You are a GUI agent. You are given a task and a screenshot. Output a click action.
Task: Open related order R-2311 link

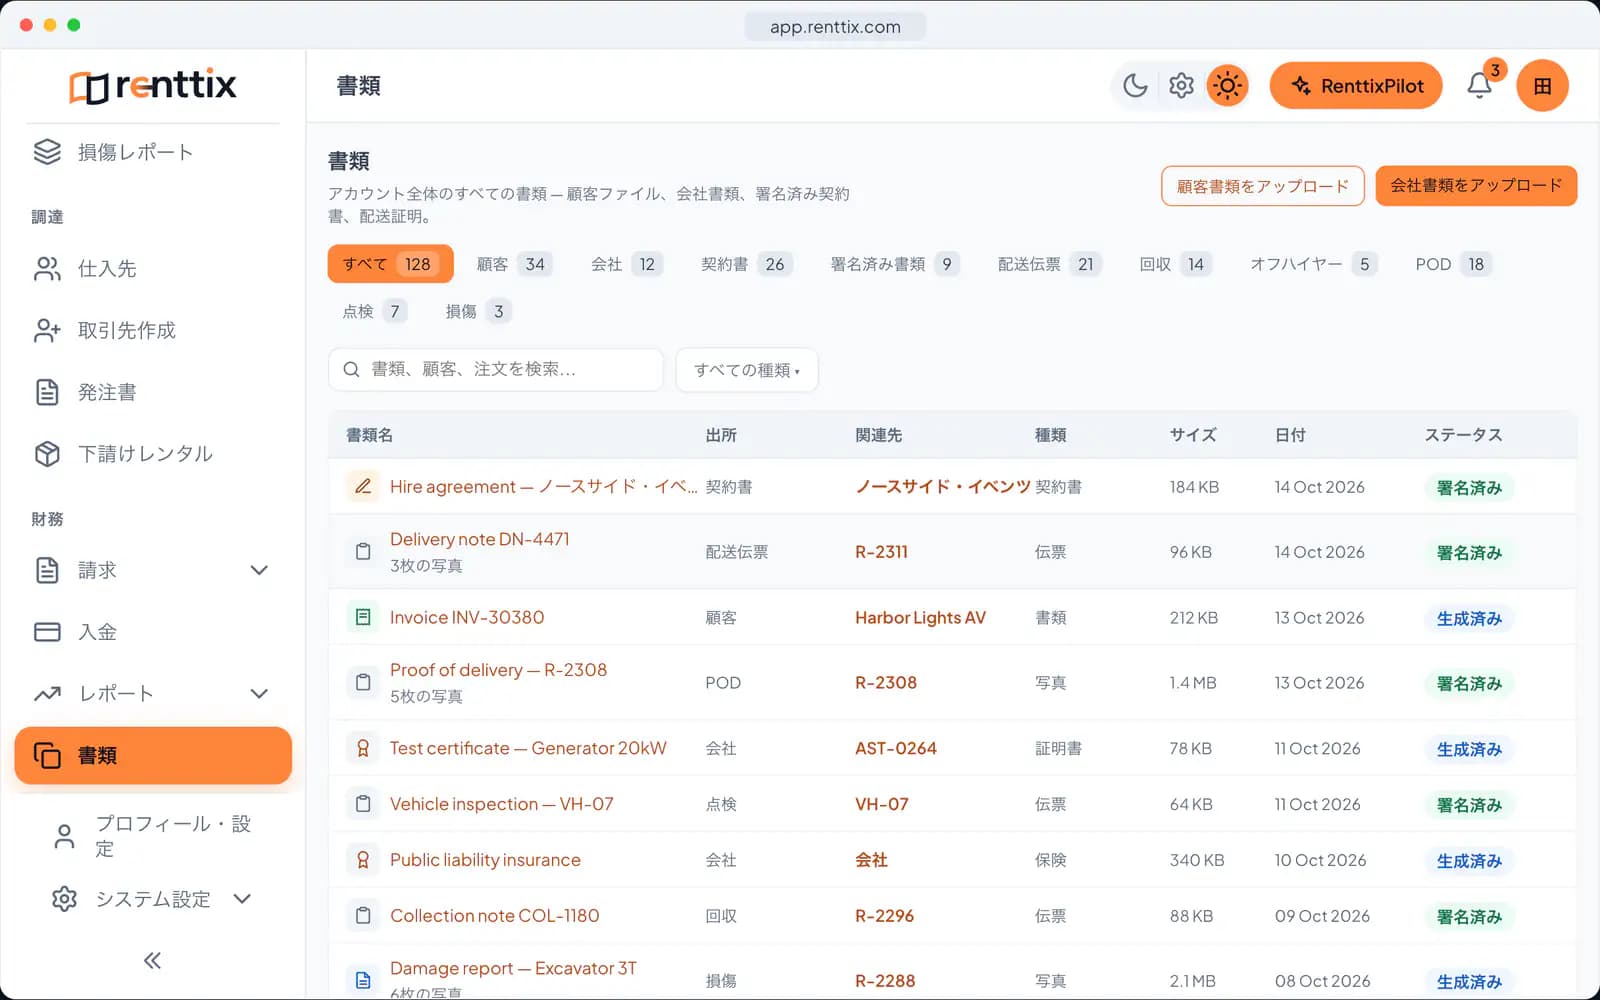pyautogui.click(x=881, y=552)
